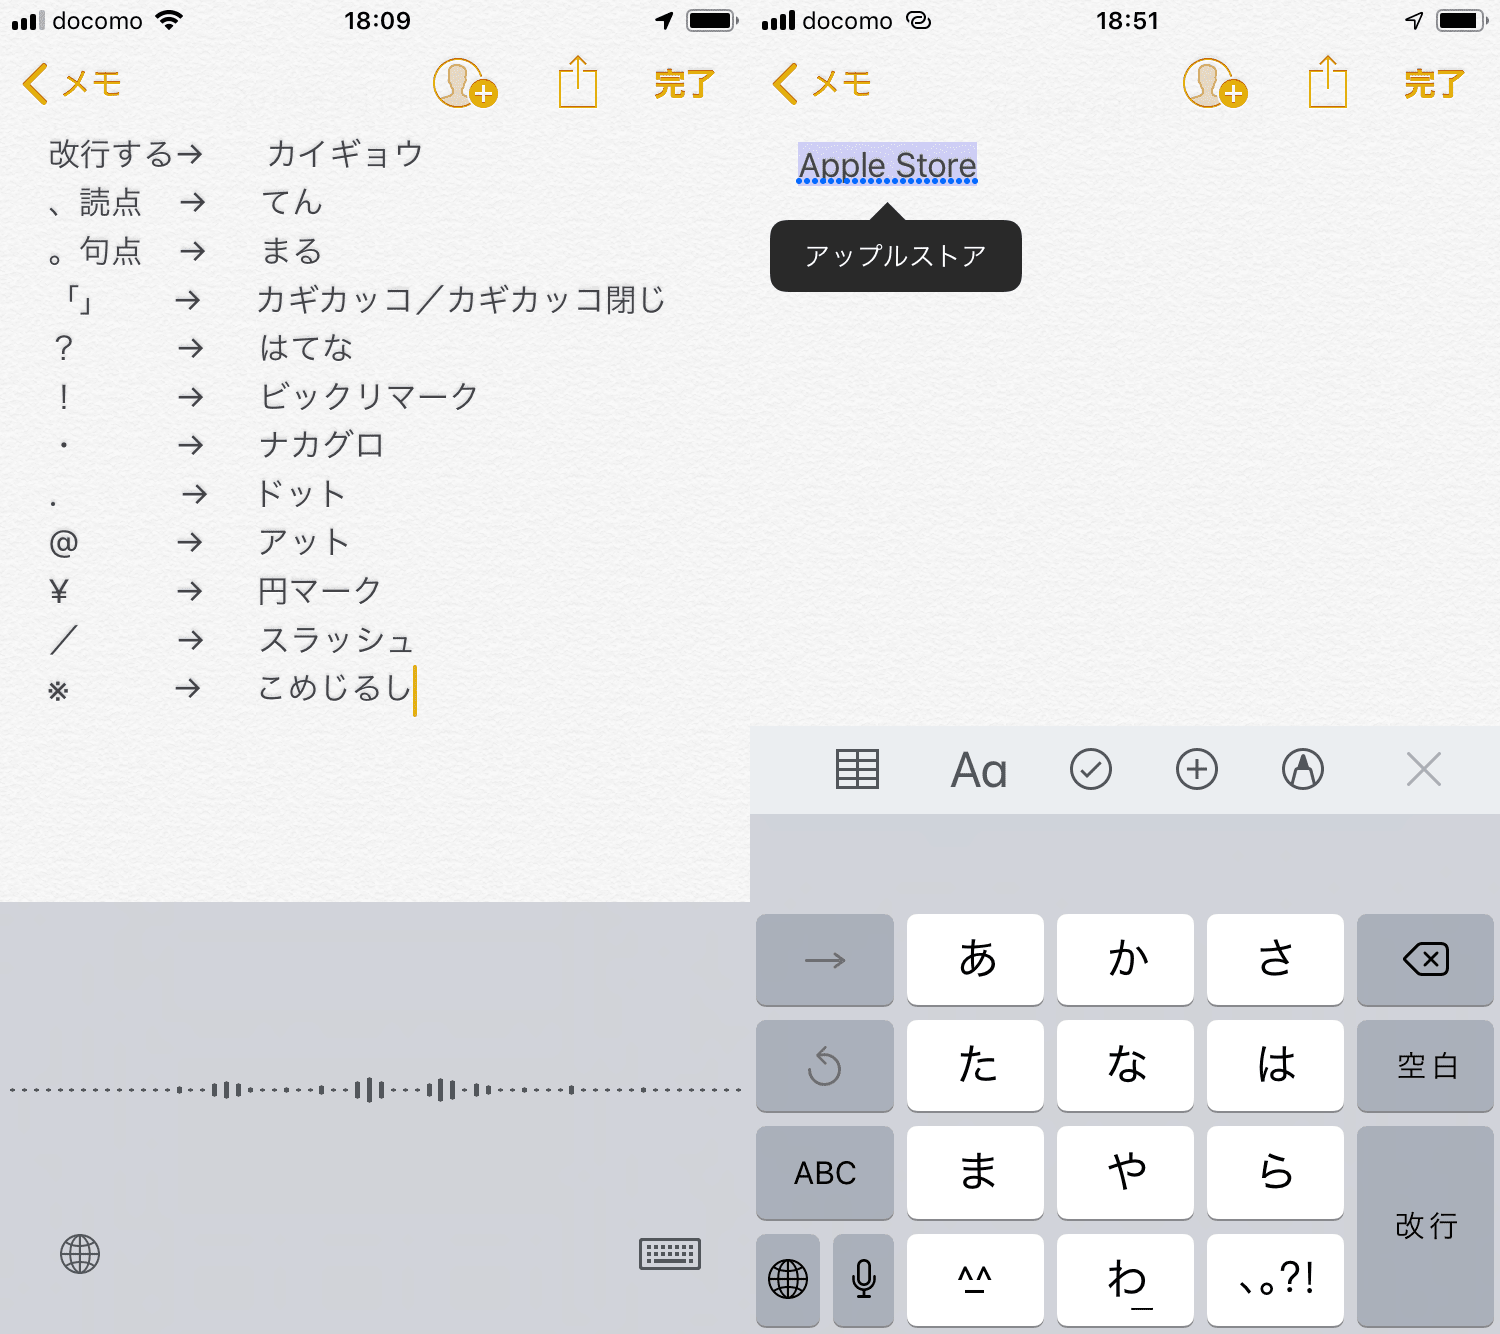Tap the 円マーク text
Image resolution: width=1500 pixels, height=1334 pixels.
tap(320, 590)
